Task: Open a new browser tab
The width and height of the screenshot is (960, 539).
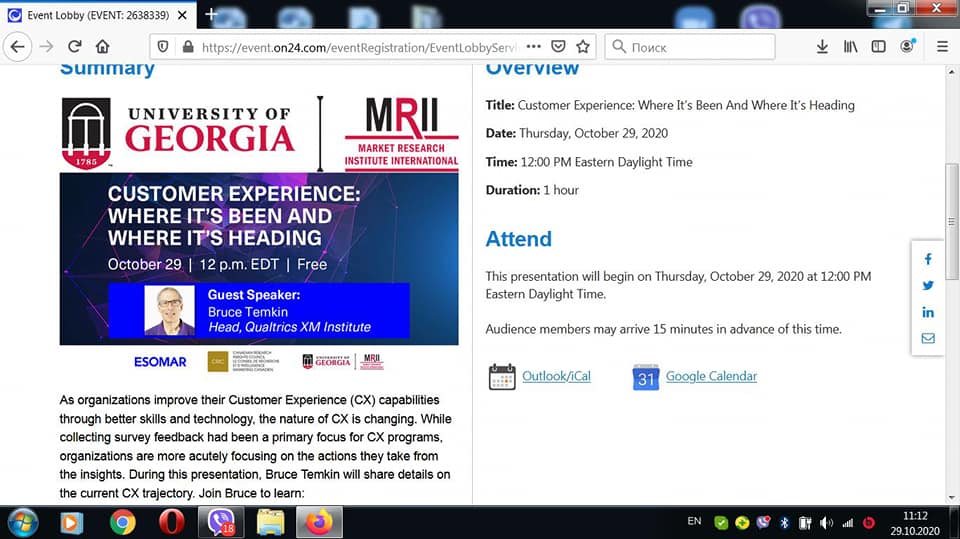Action: tap(211, 14)
